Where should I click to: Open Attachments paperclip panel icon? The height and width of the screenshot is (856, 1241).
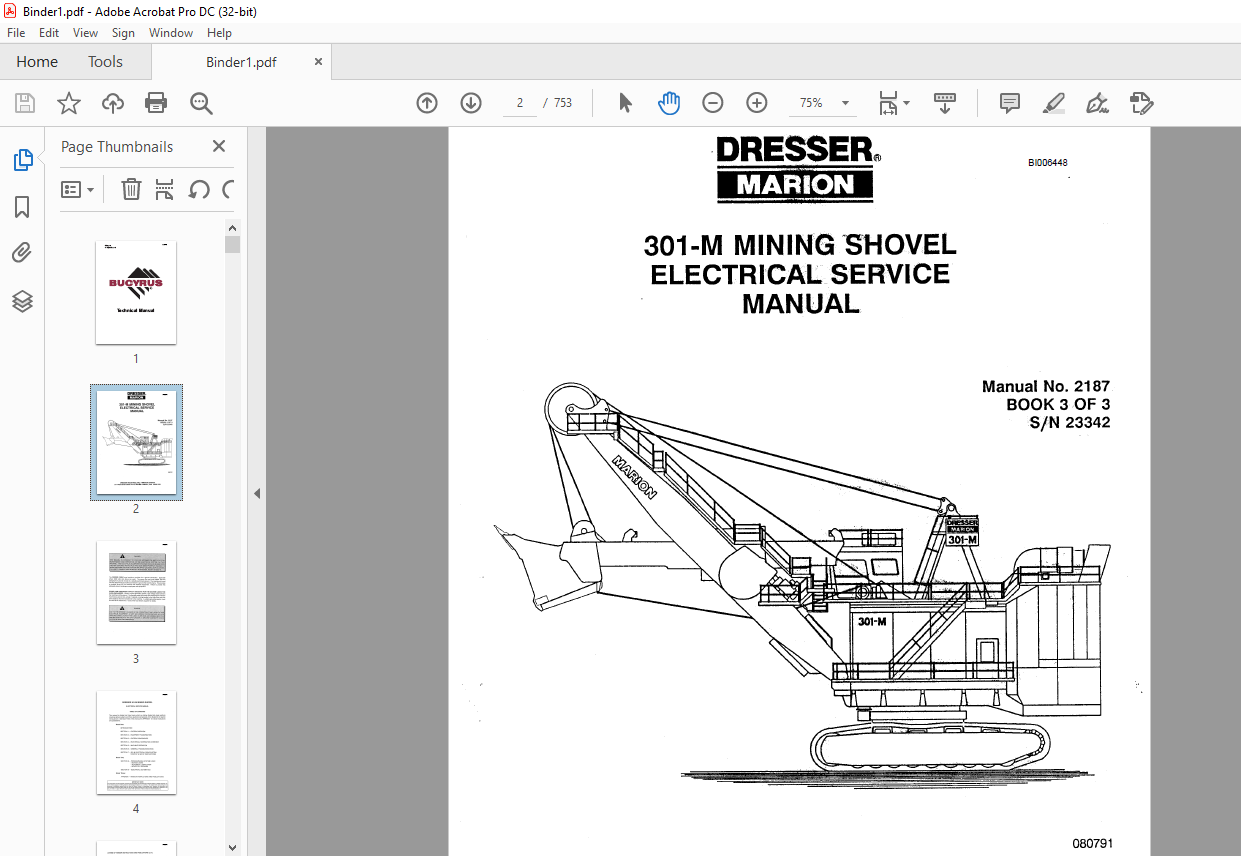22,253
